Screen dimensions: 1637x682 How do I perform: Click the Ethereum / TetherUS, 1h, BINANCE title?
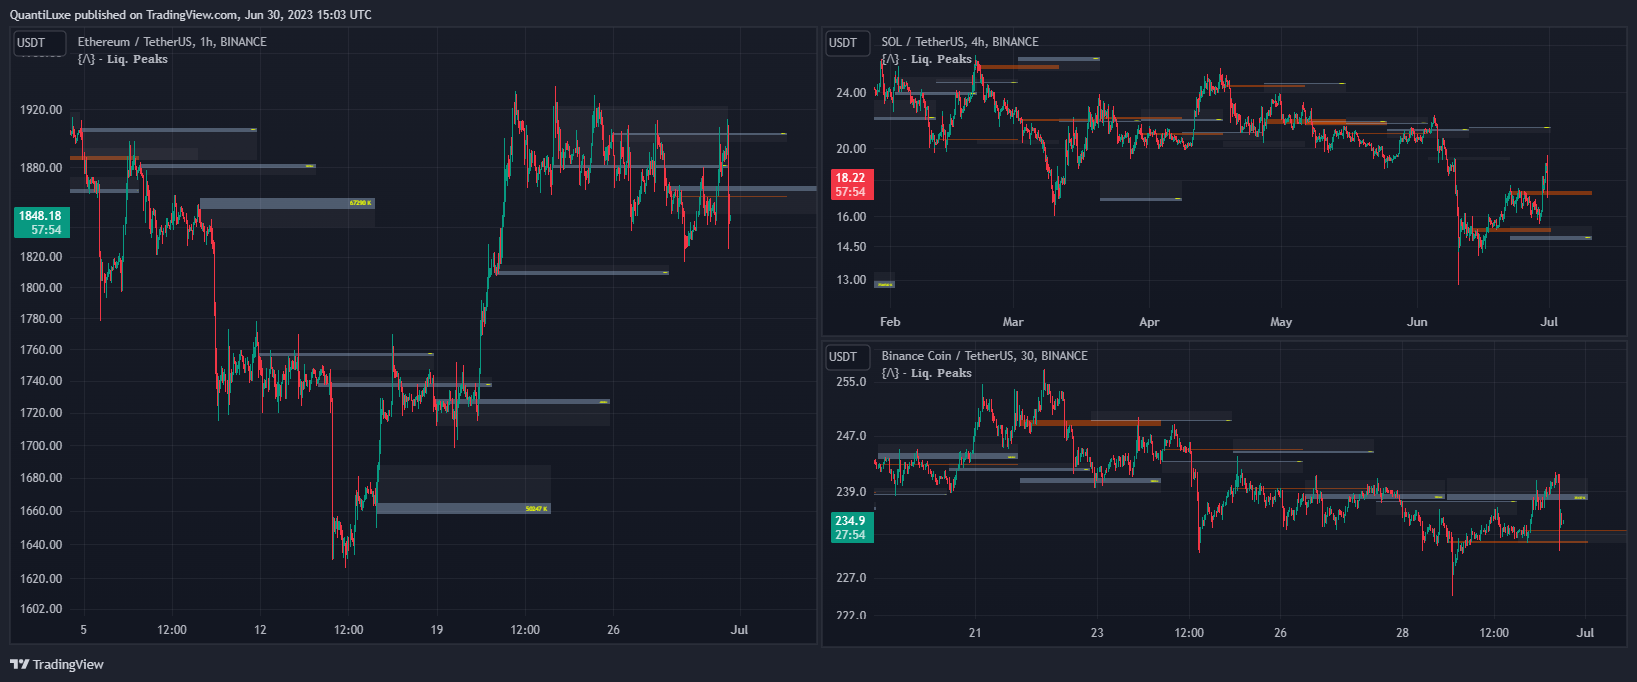click(172, 42)
